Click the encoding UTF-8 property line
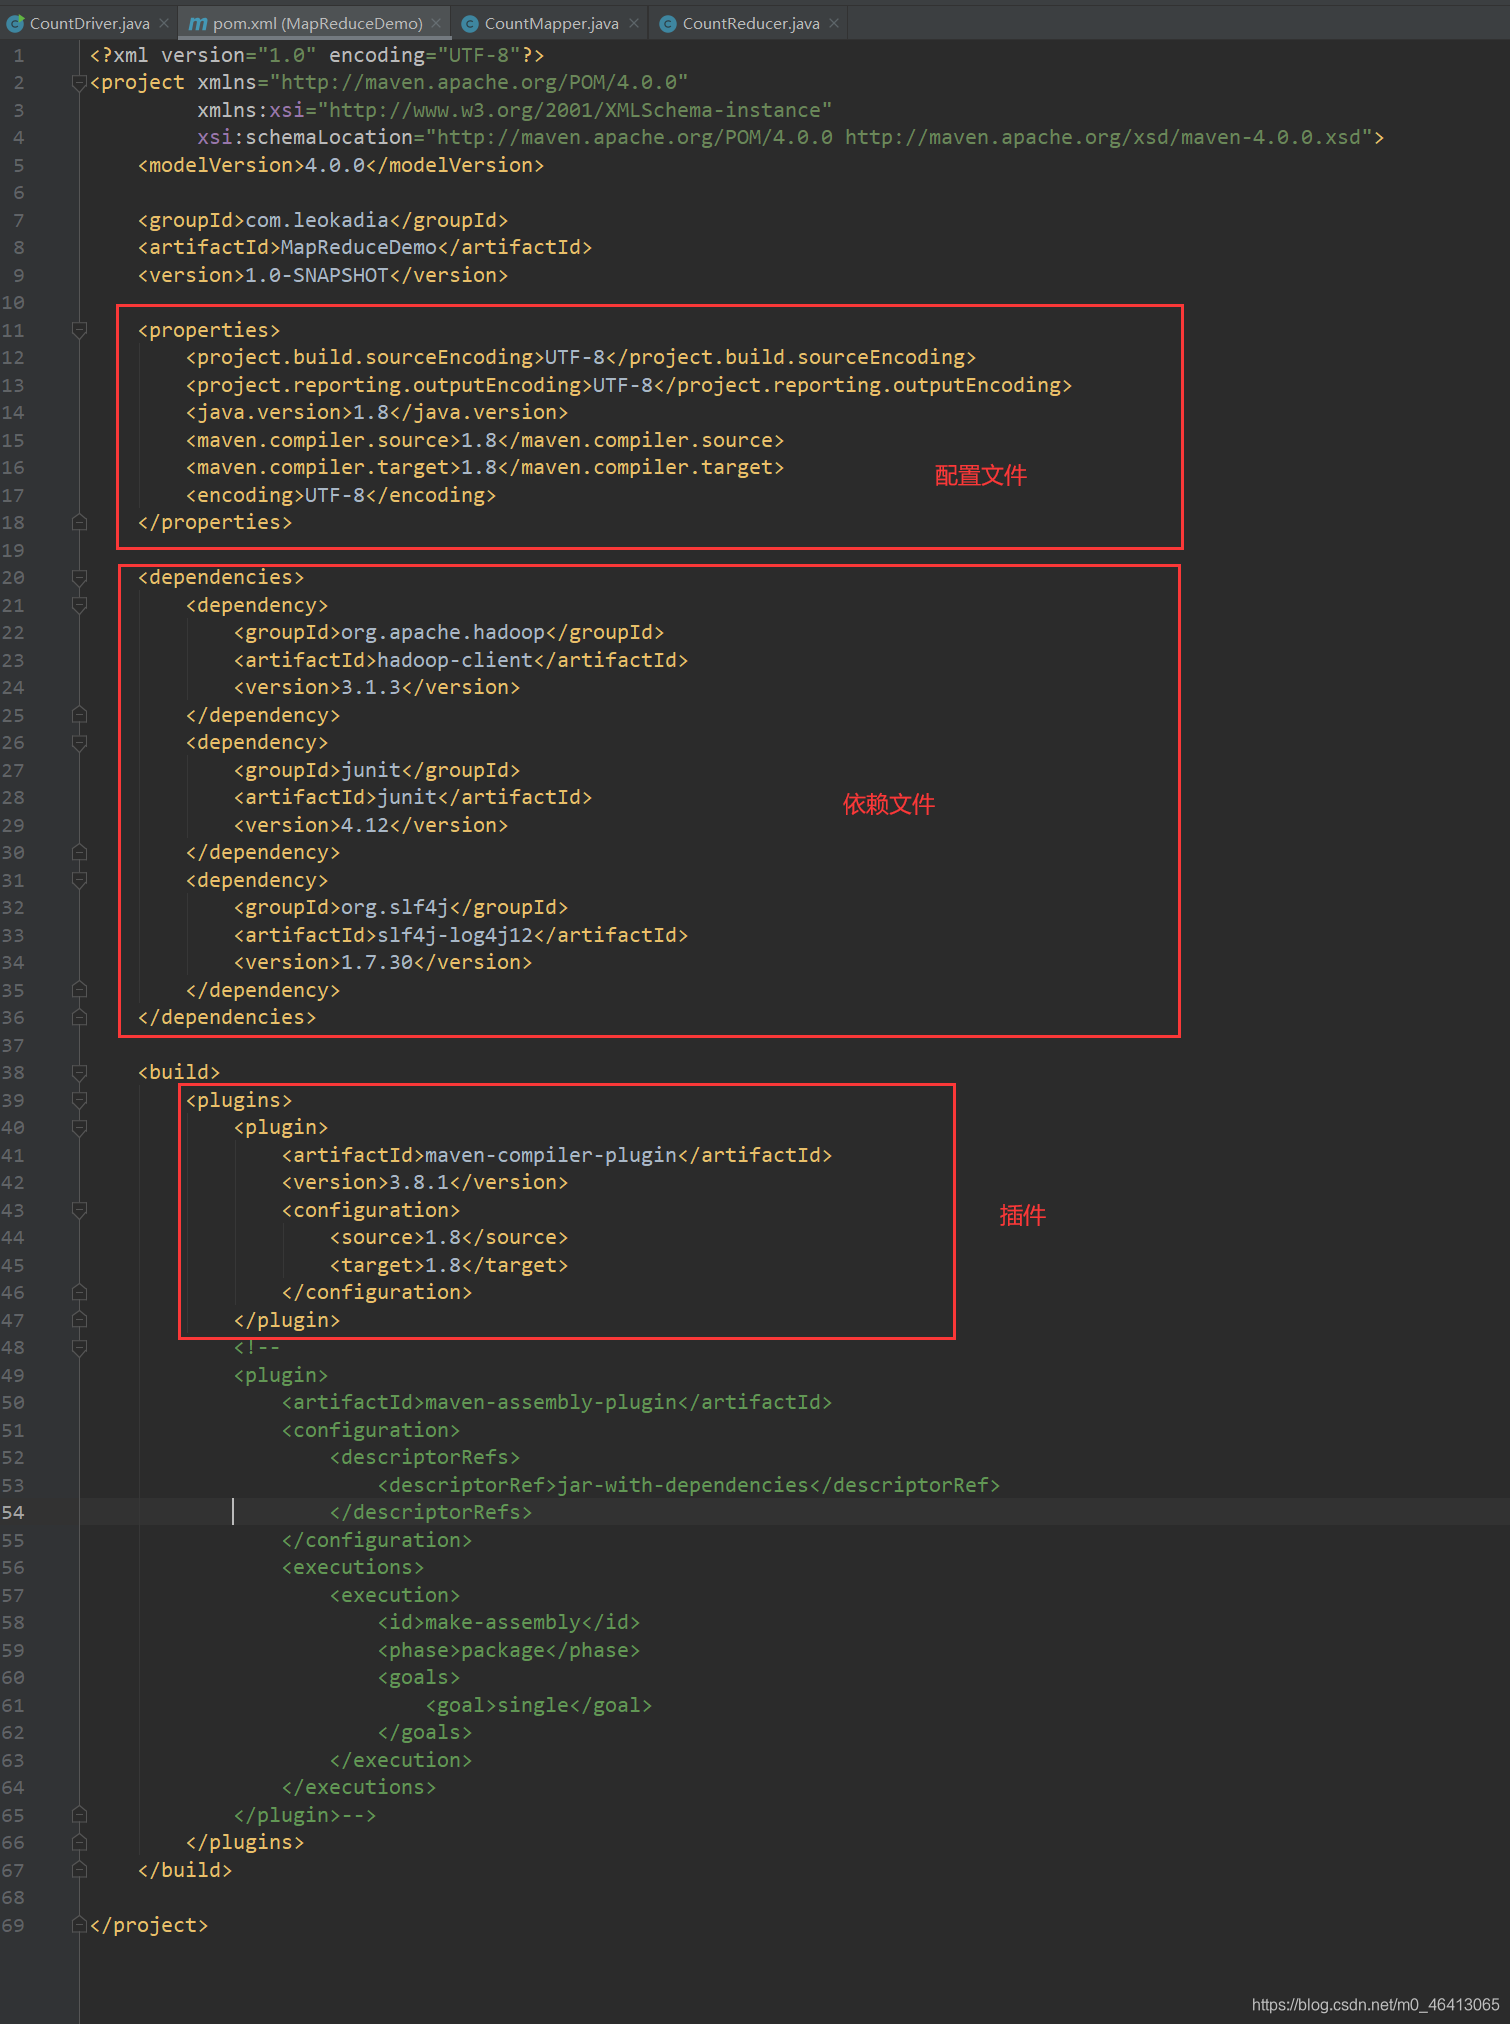The width and height of the screenshot is (1510, 2024). (341, 495)
